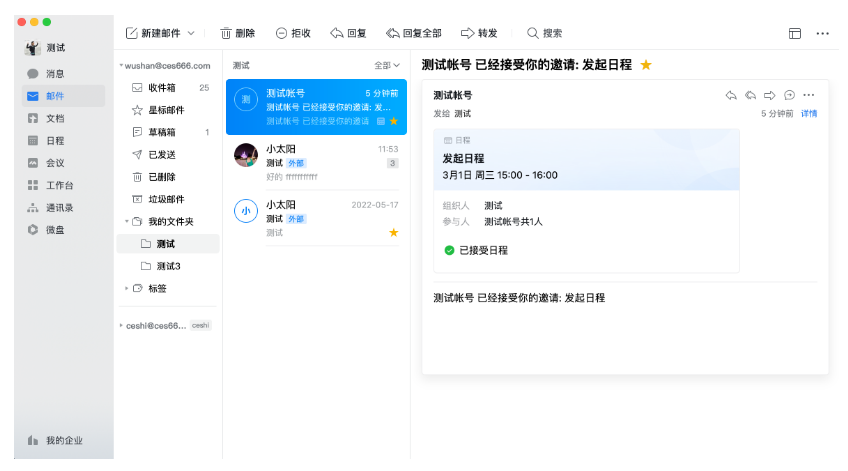Open the dropdown arrow next to 新建邮件
The height and width of the screenshot is (471, 848).
click(191, 34)
